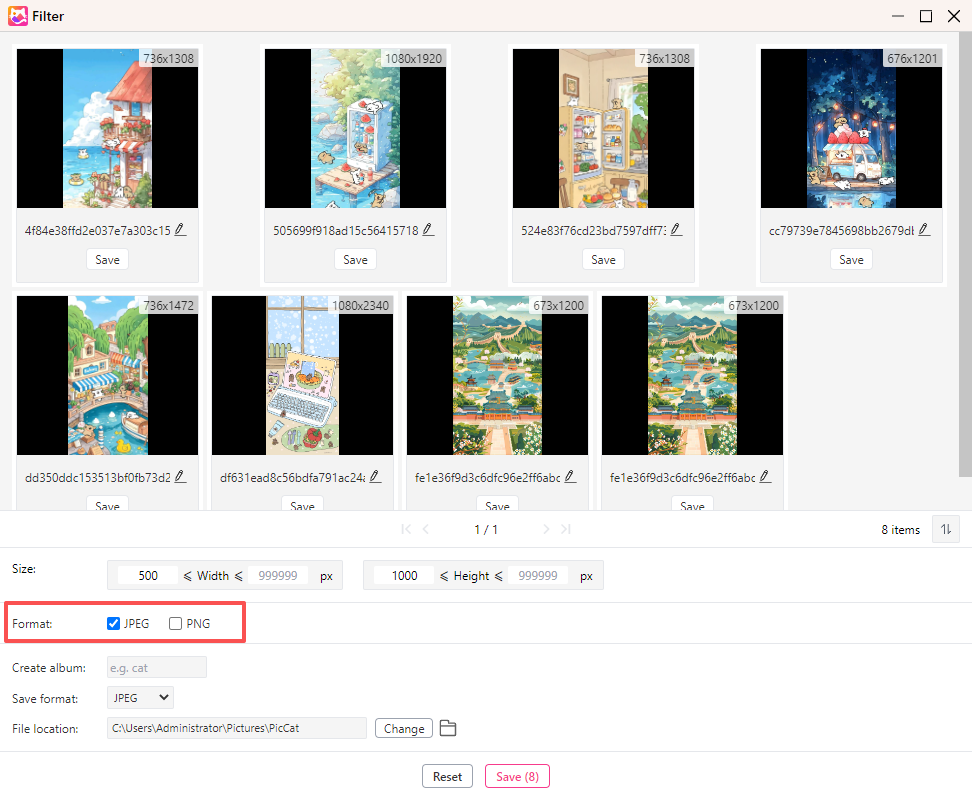Reset the filter settings

coord(448,776)
